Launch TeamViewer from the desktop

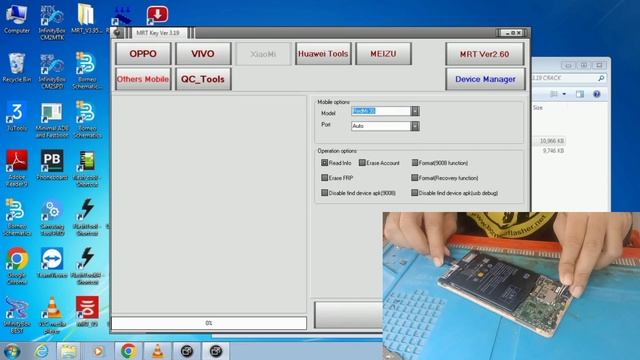[52, 263]
